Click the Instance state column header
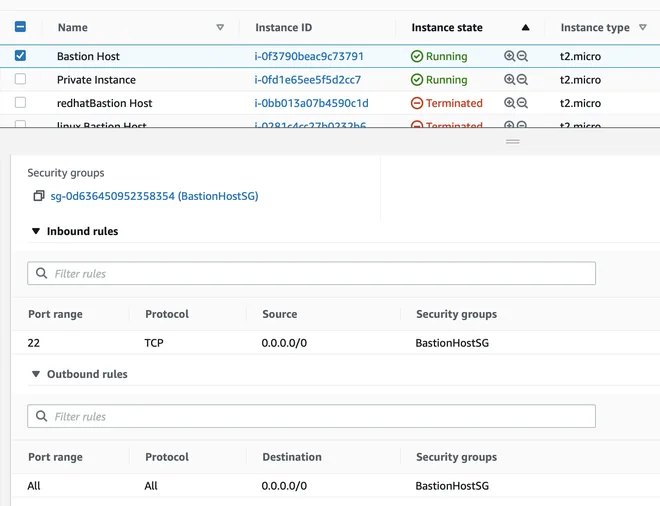This screenshot has width=660, height=506. click(447, 27)
